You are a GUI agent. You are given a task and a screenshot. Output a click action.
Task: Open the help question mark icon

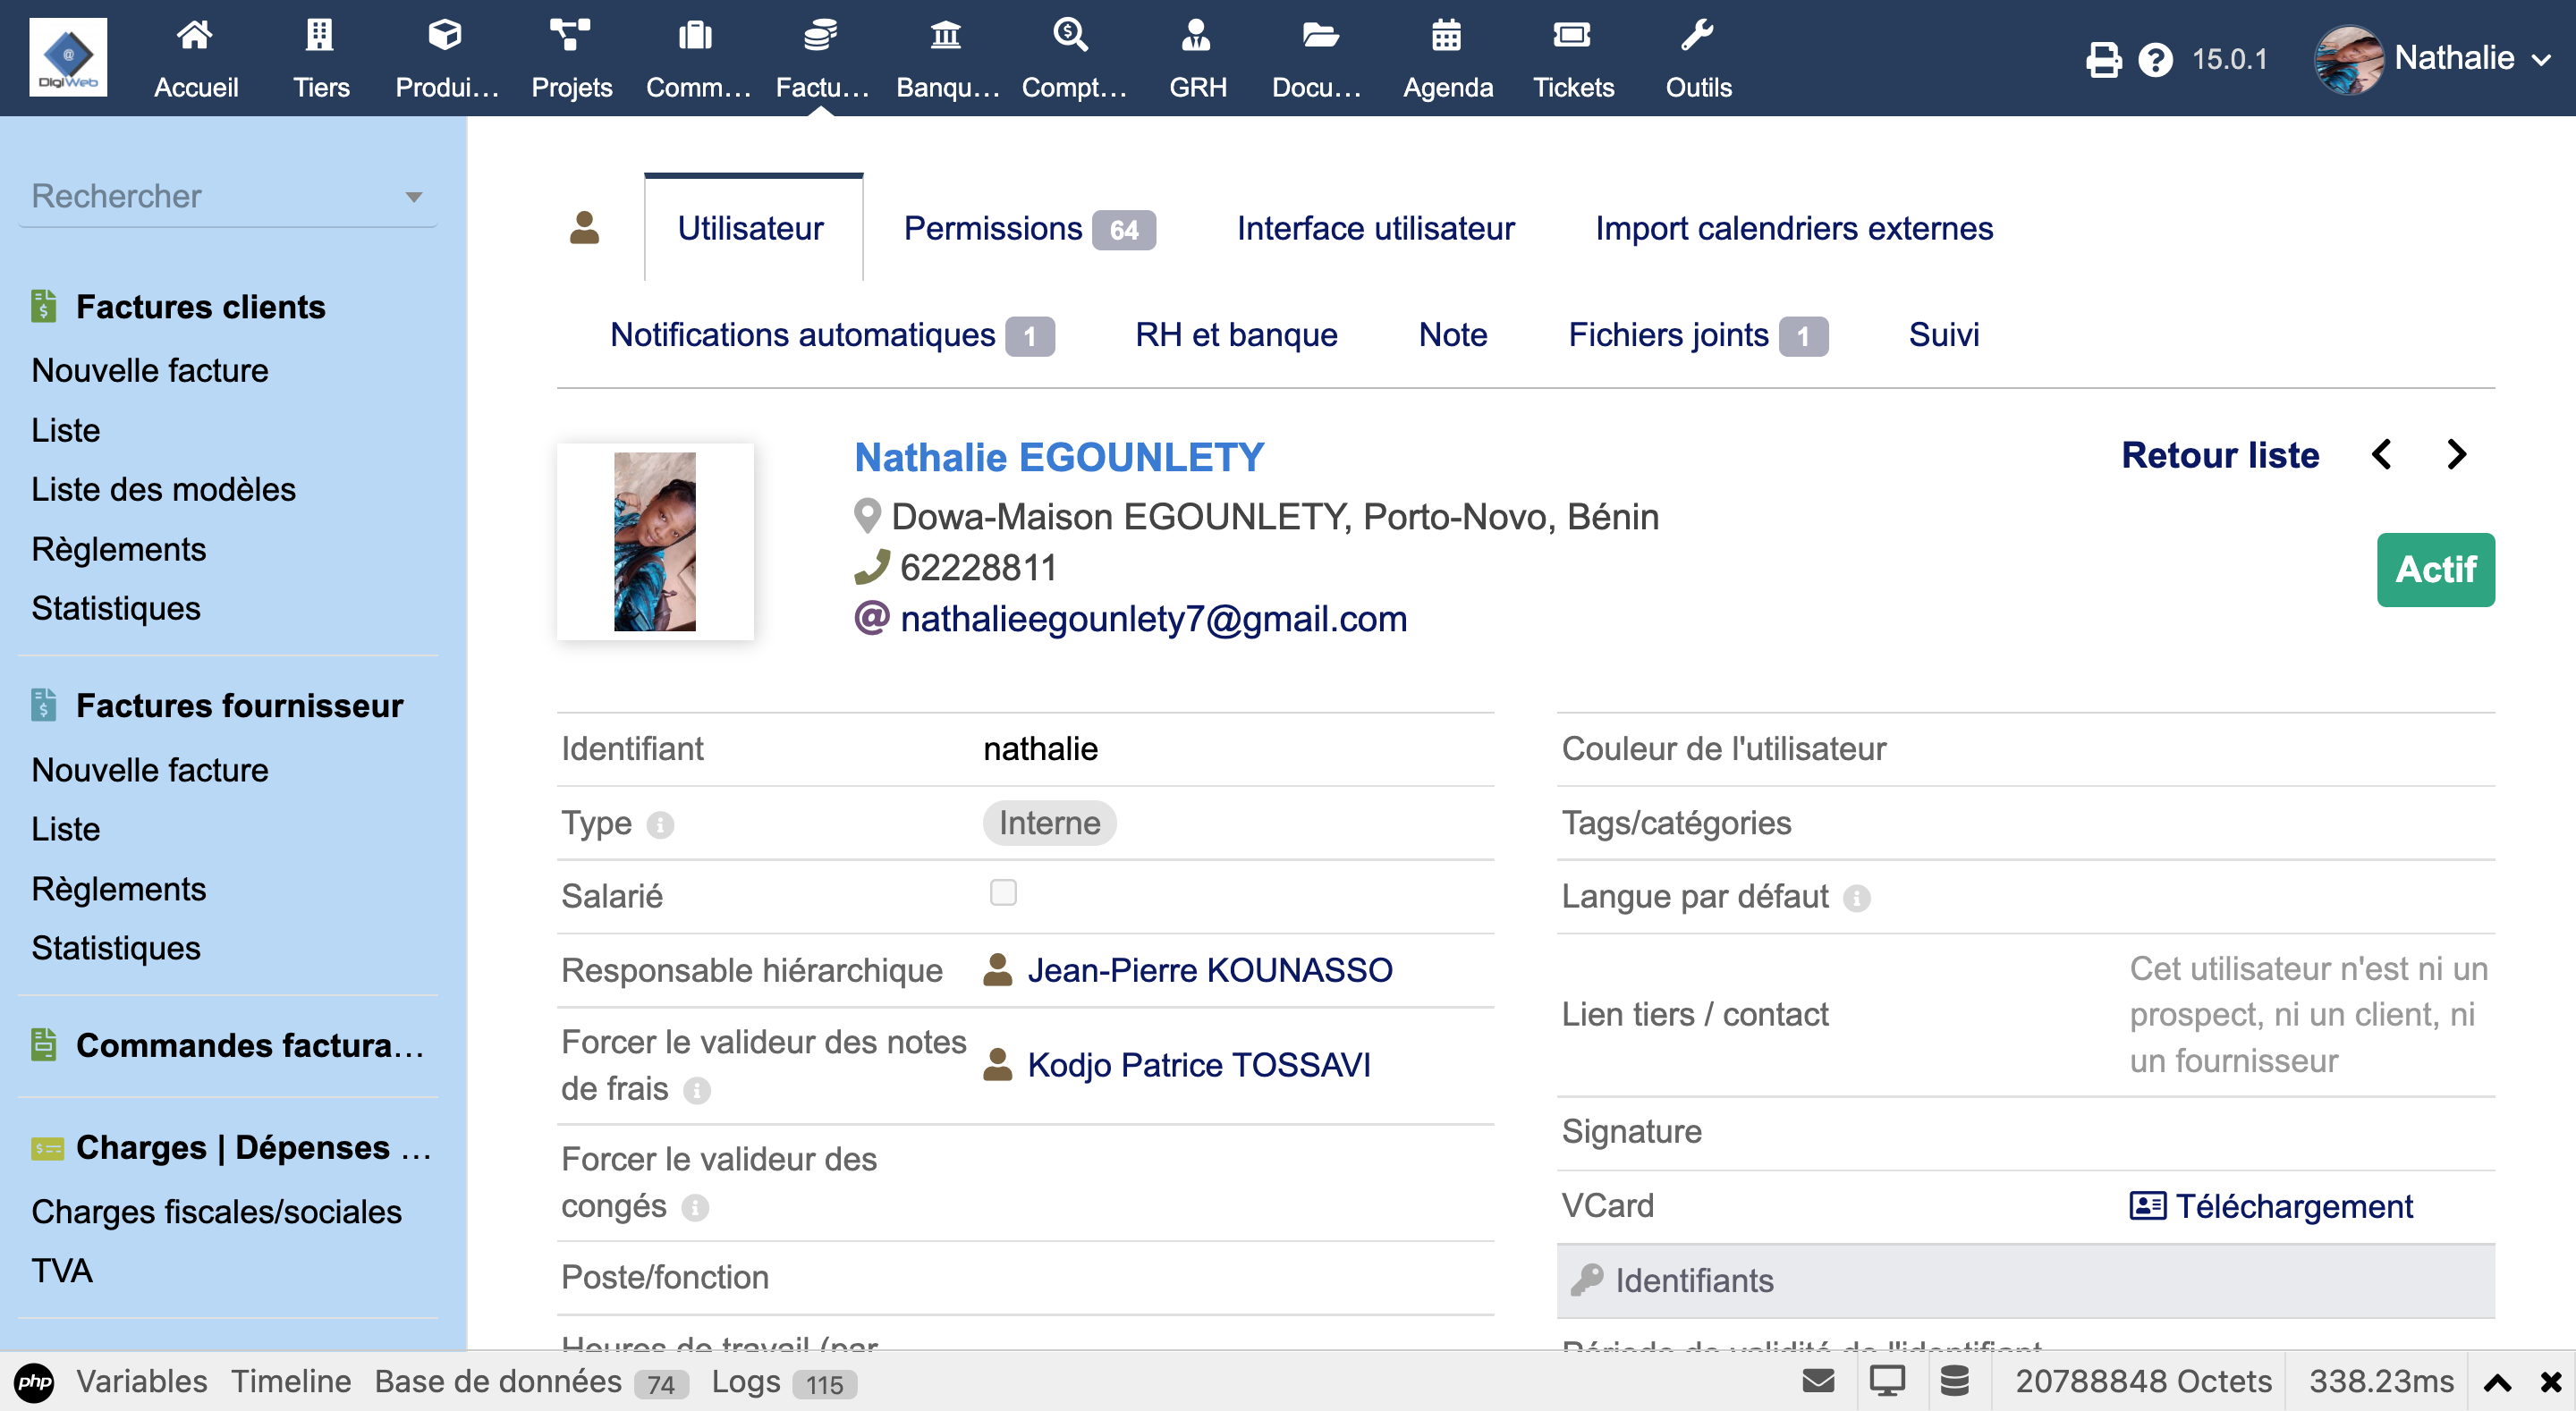pos(2155,60)
